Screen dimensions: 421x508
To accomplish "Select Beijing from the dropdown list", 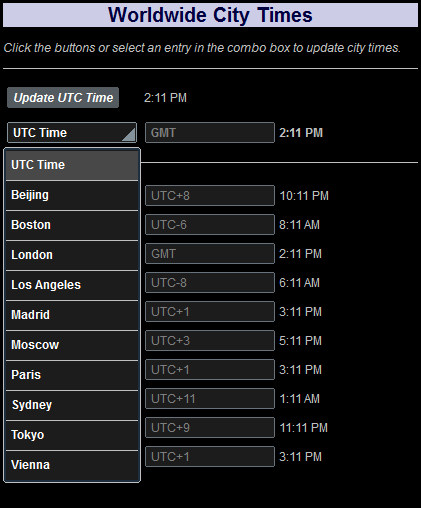I will [72, 195].
